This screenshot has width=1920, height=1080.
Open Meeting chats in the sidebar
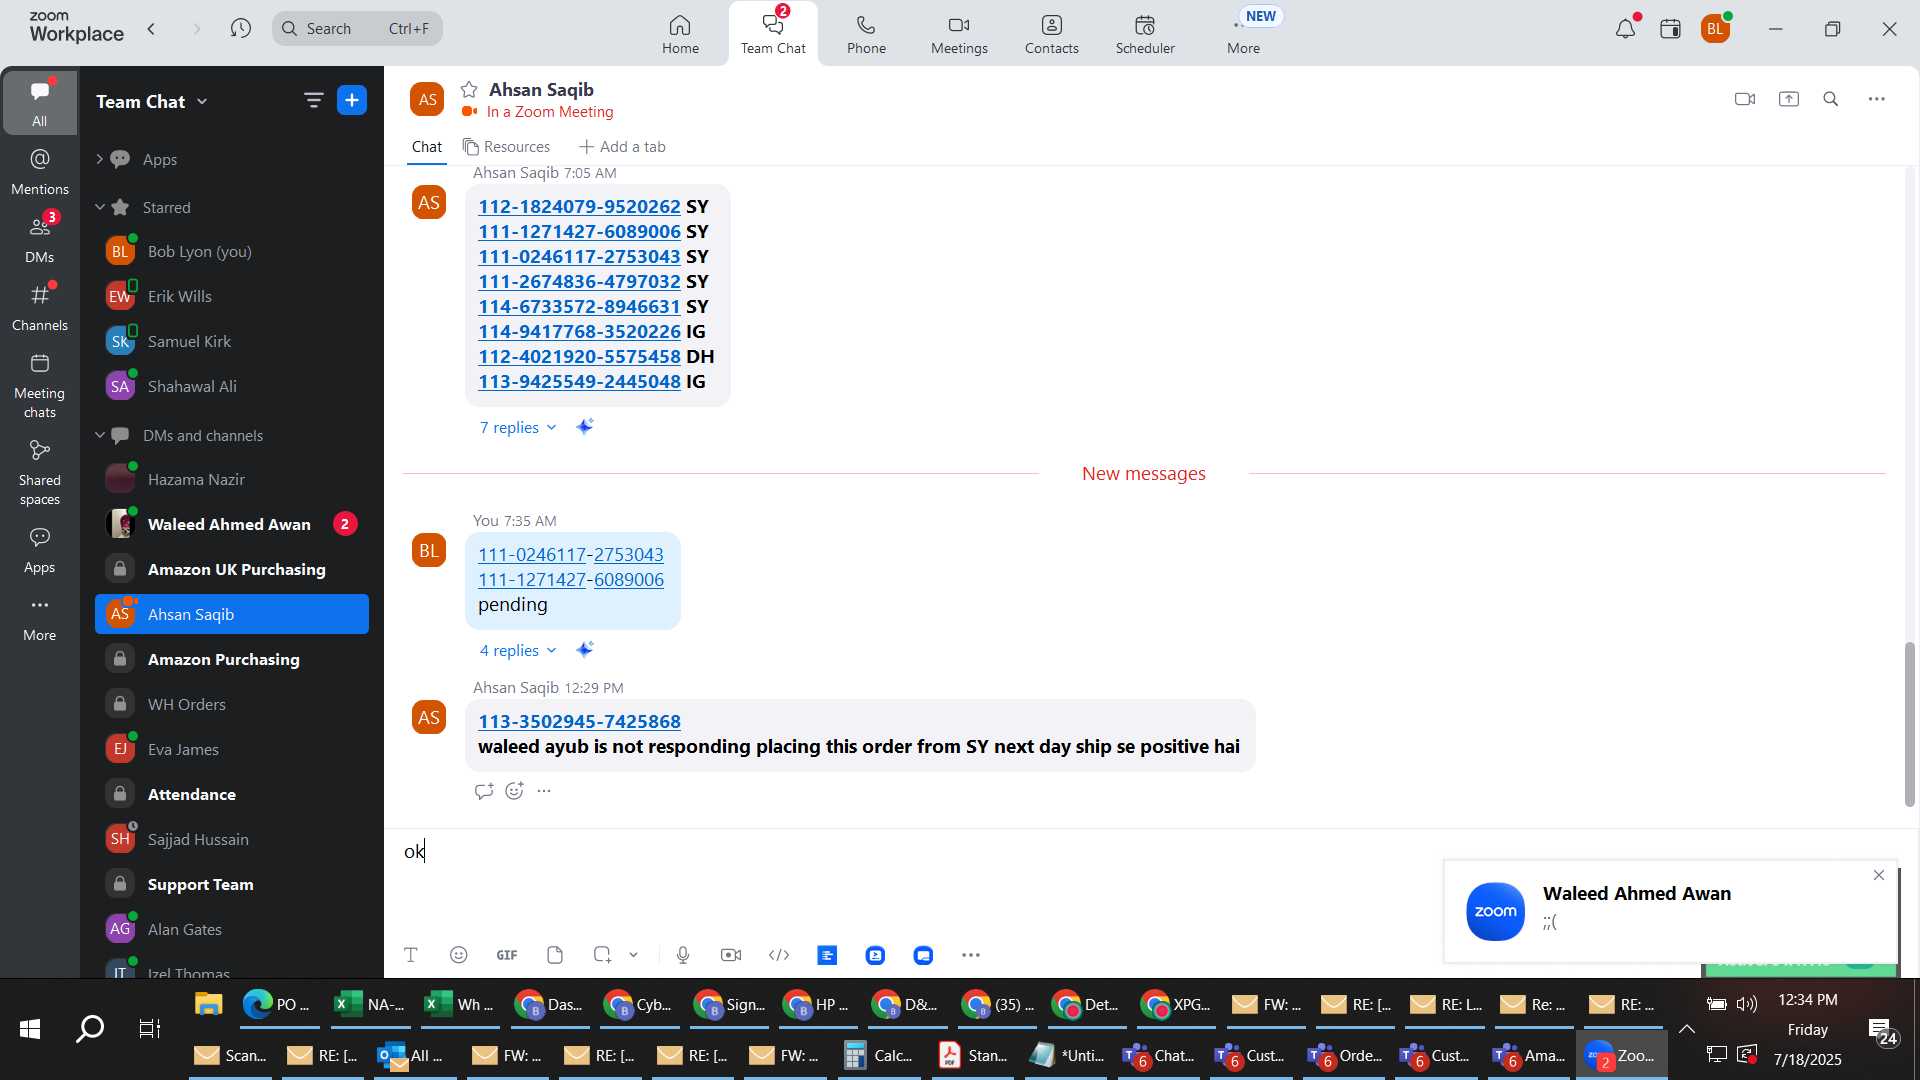pyautogui.click(x=39, y=385)
